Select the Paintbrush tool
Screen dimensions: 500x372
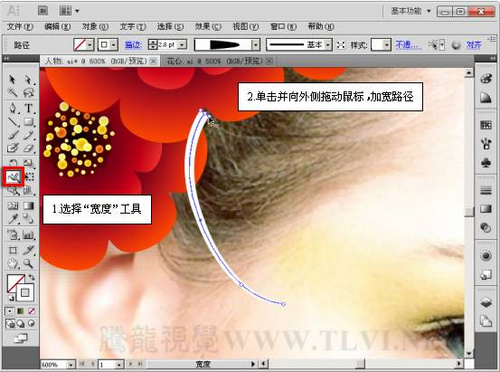coord(12,135)
